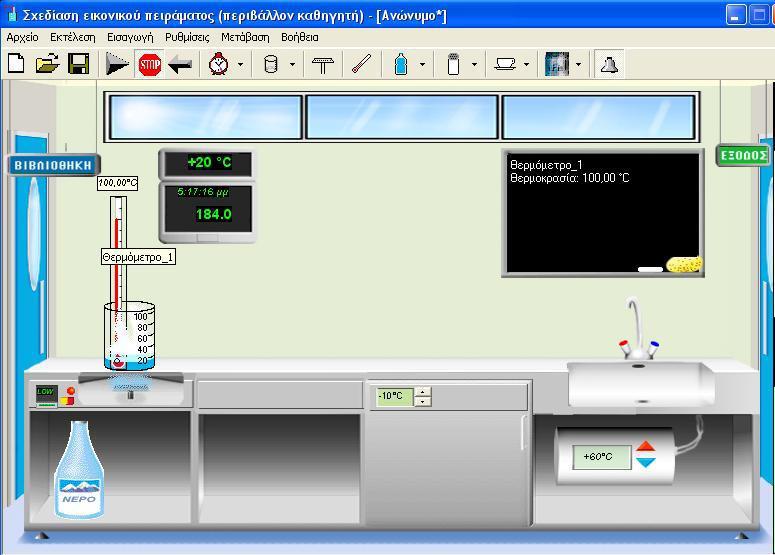Click the sink basin
This screenshot has width=775, height=555.
pos(641,384)
